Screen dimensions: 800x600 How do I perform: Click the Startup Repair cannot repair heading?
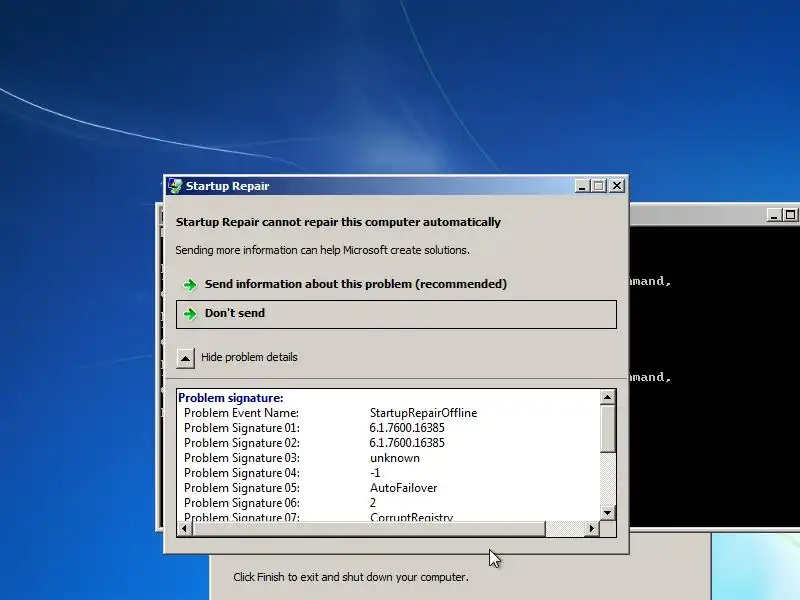pyautogui.click(x=338, y=222)
